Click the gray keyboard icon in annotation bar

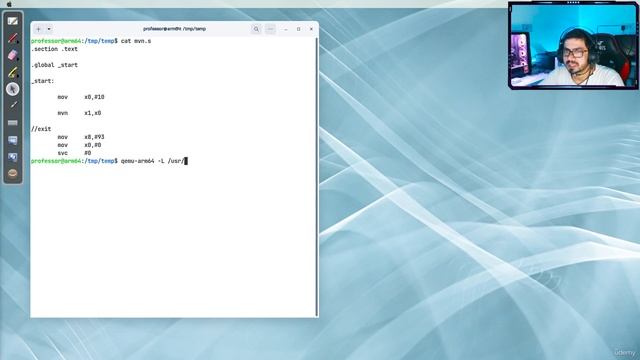pyautogui.click(x=13, y=122)
